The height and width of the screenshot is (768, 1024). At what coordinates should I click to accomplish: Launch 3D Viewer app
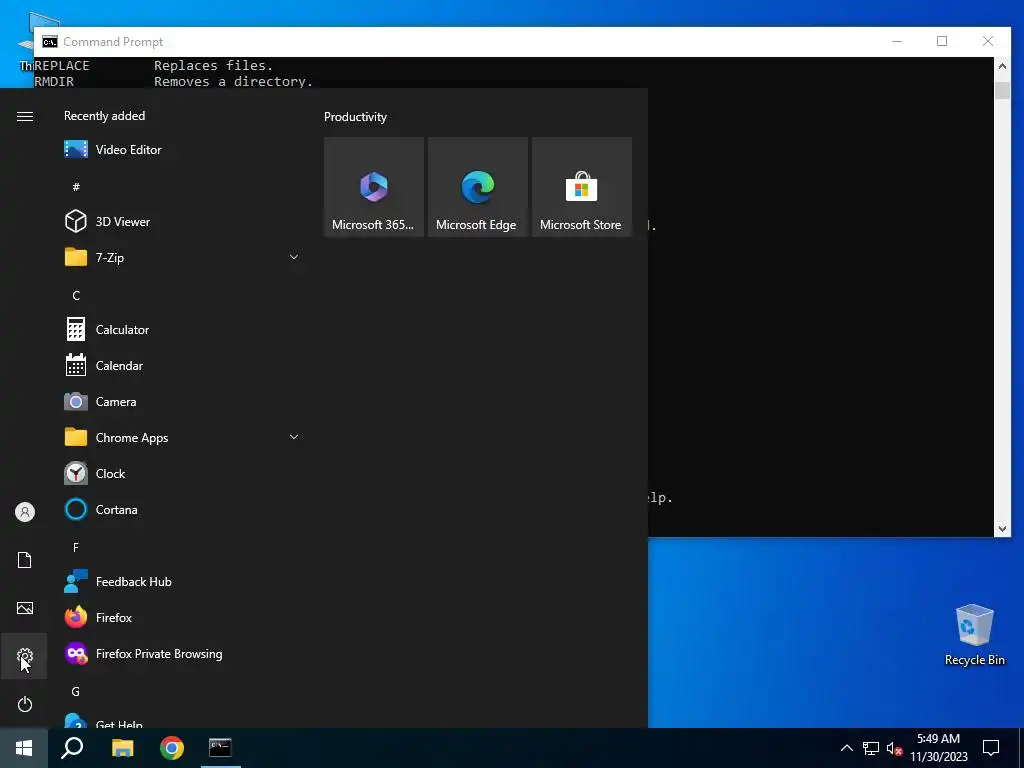(182, 221)
